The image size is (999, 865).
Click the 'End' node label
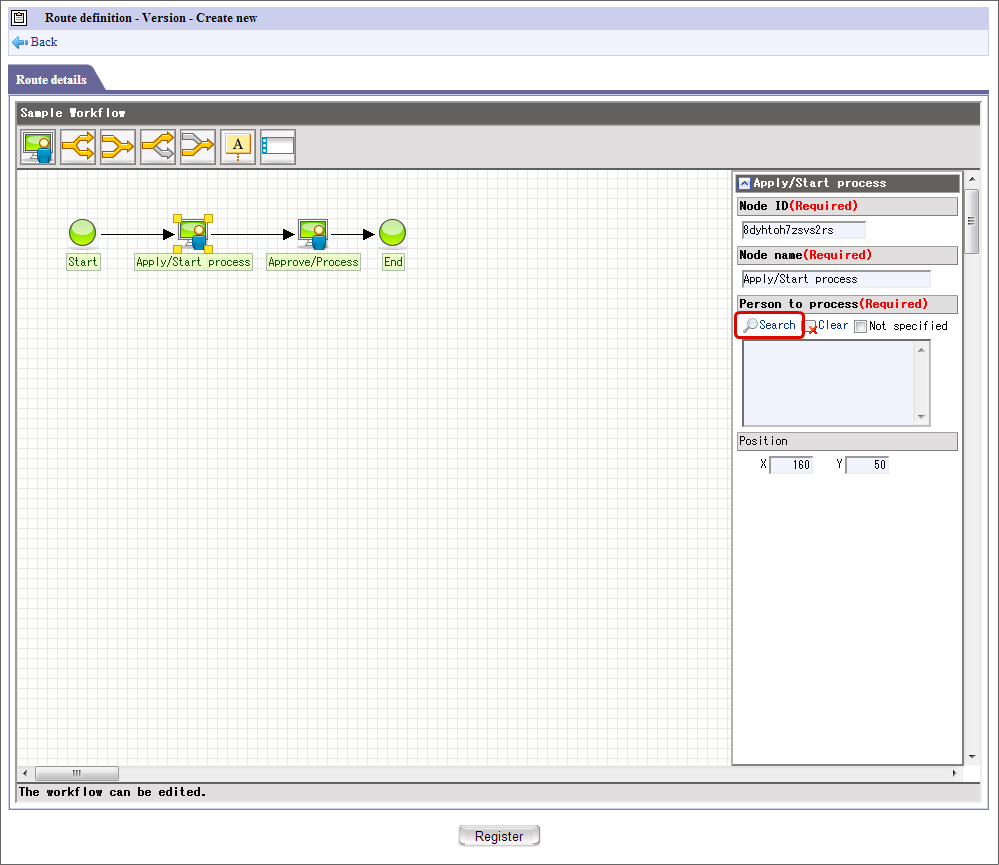tap(393, 262)
